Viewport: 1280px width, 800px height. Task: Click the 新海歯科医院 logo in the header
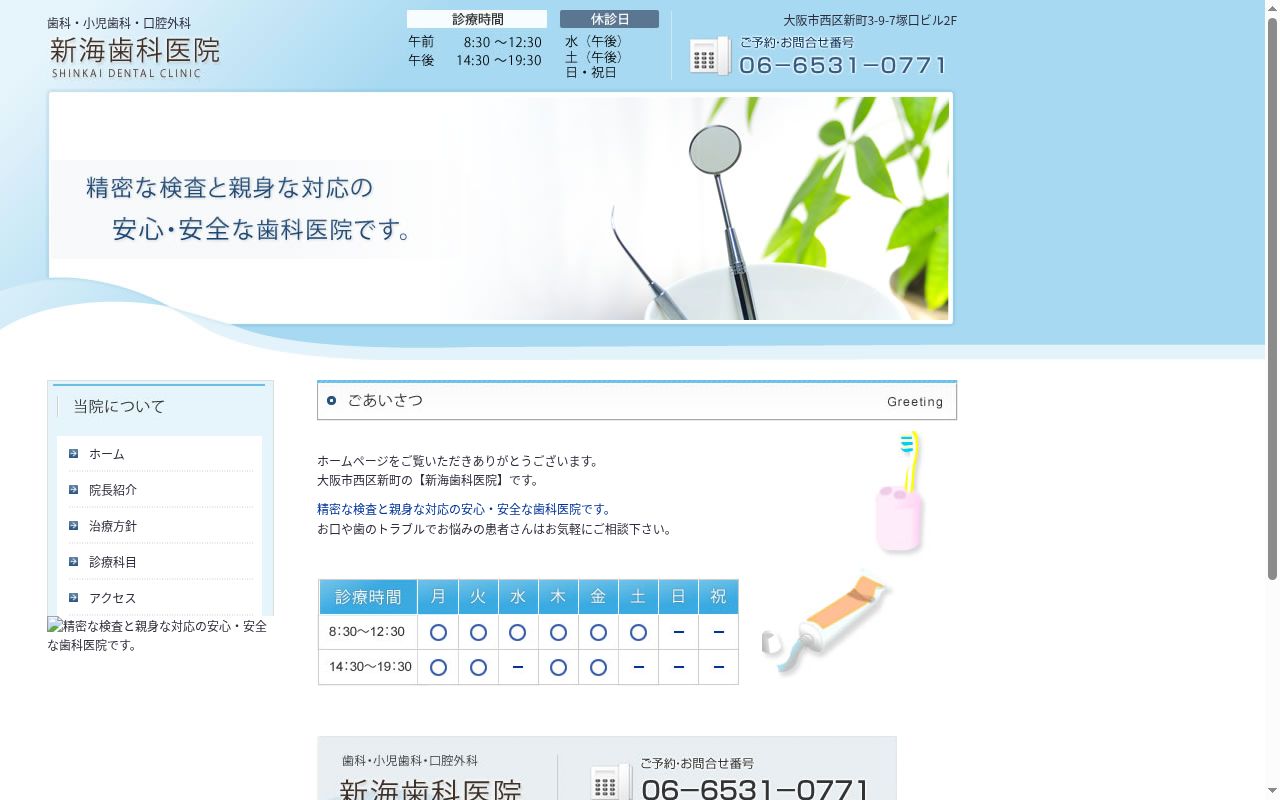(x=134, y=48)
